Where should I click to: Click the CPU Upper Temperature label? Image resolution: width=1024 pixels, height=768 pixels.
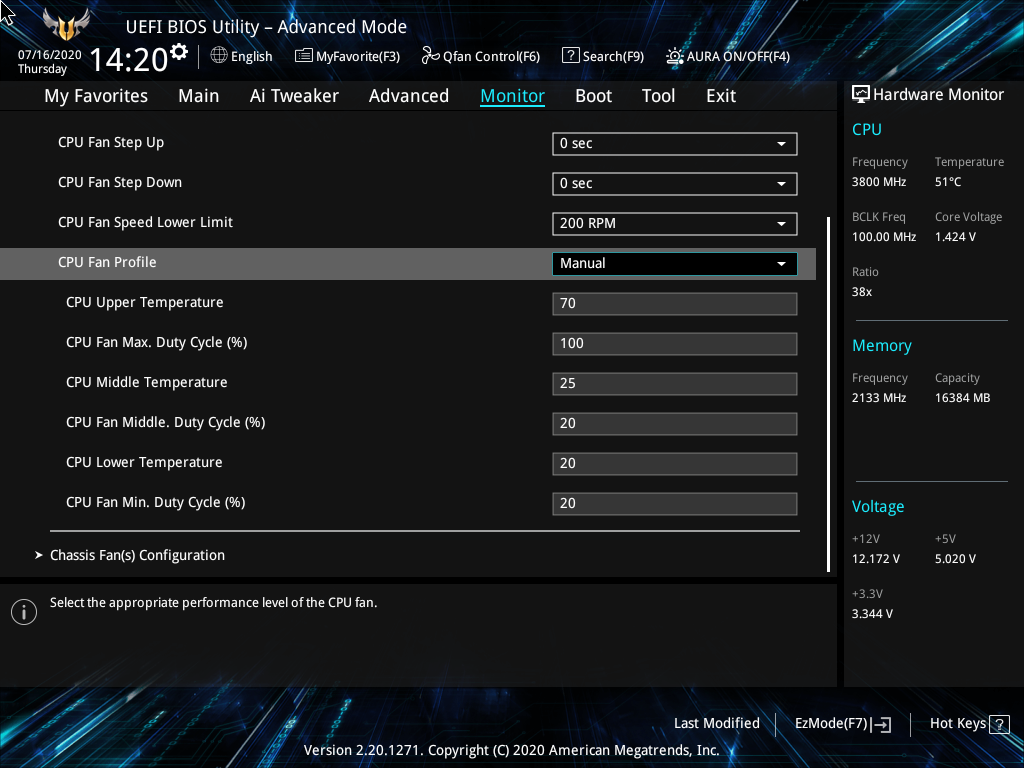pos(144,302)
